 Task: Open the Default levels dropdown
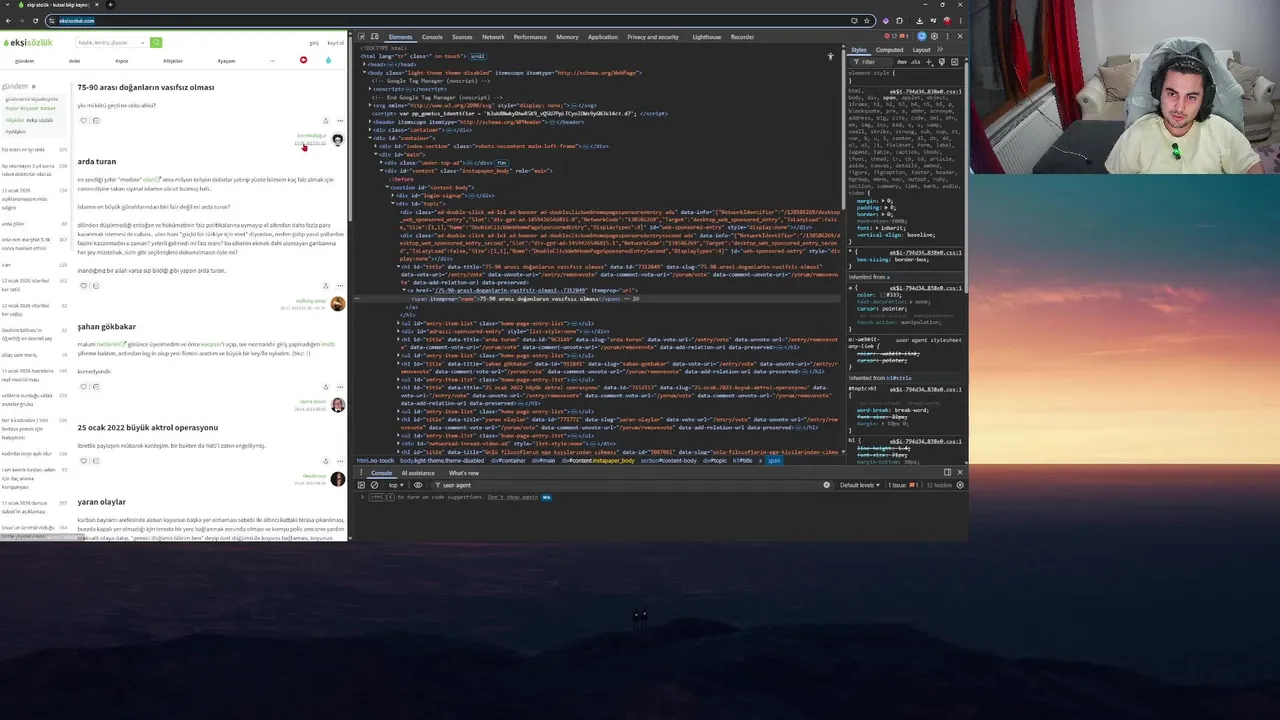pyautogui.click(x=862, y=485)
